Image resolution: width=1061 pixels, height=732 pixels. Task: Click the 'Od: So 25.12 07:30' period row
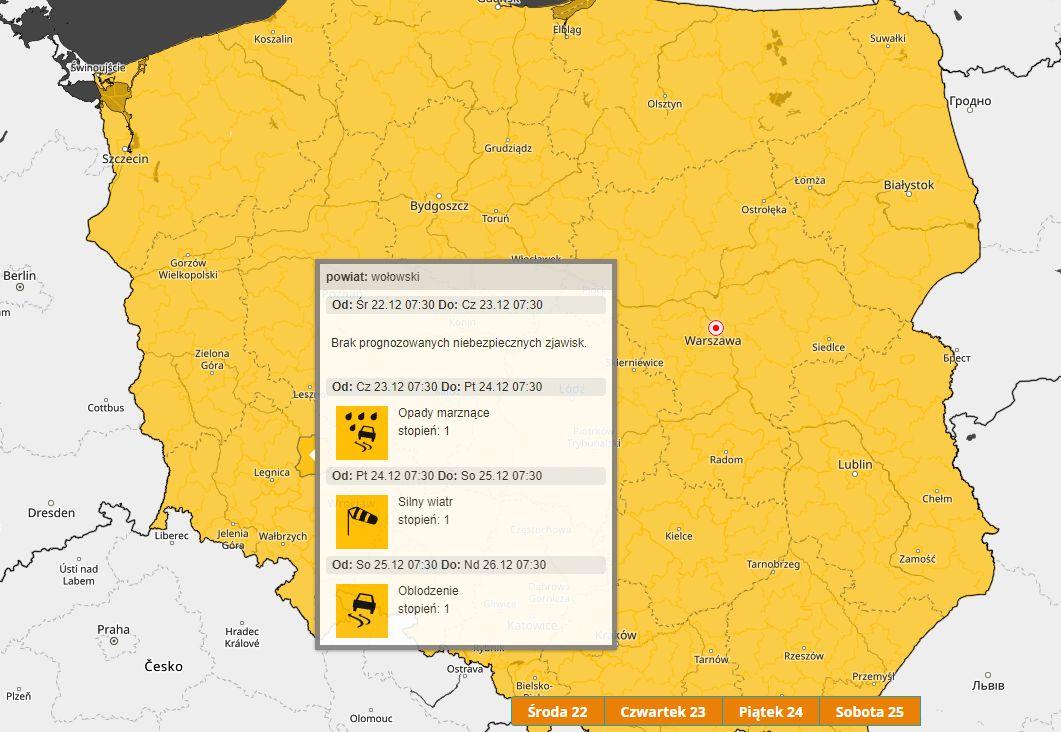point(466,565)
